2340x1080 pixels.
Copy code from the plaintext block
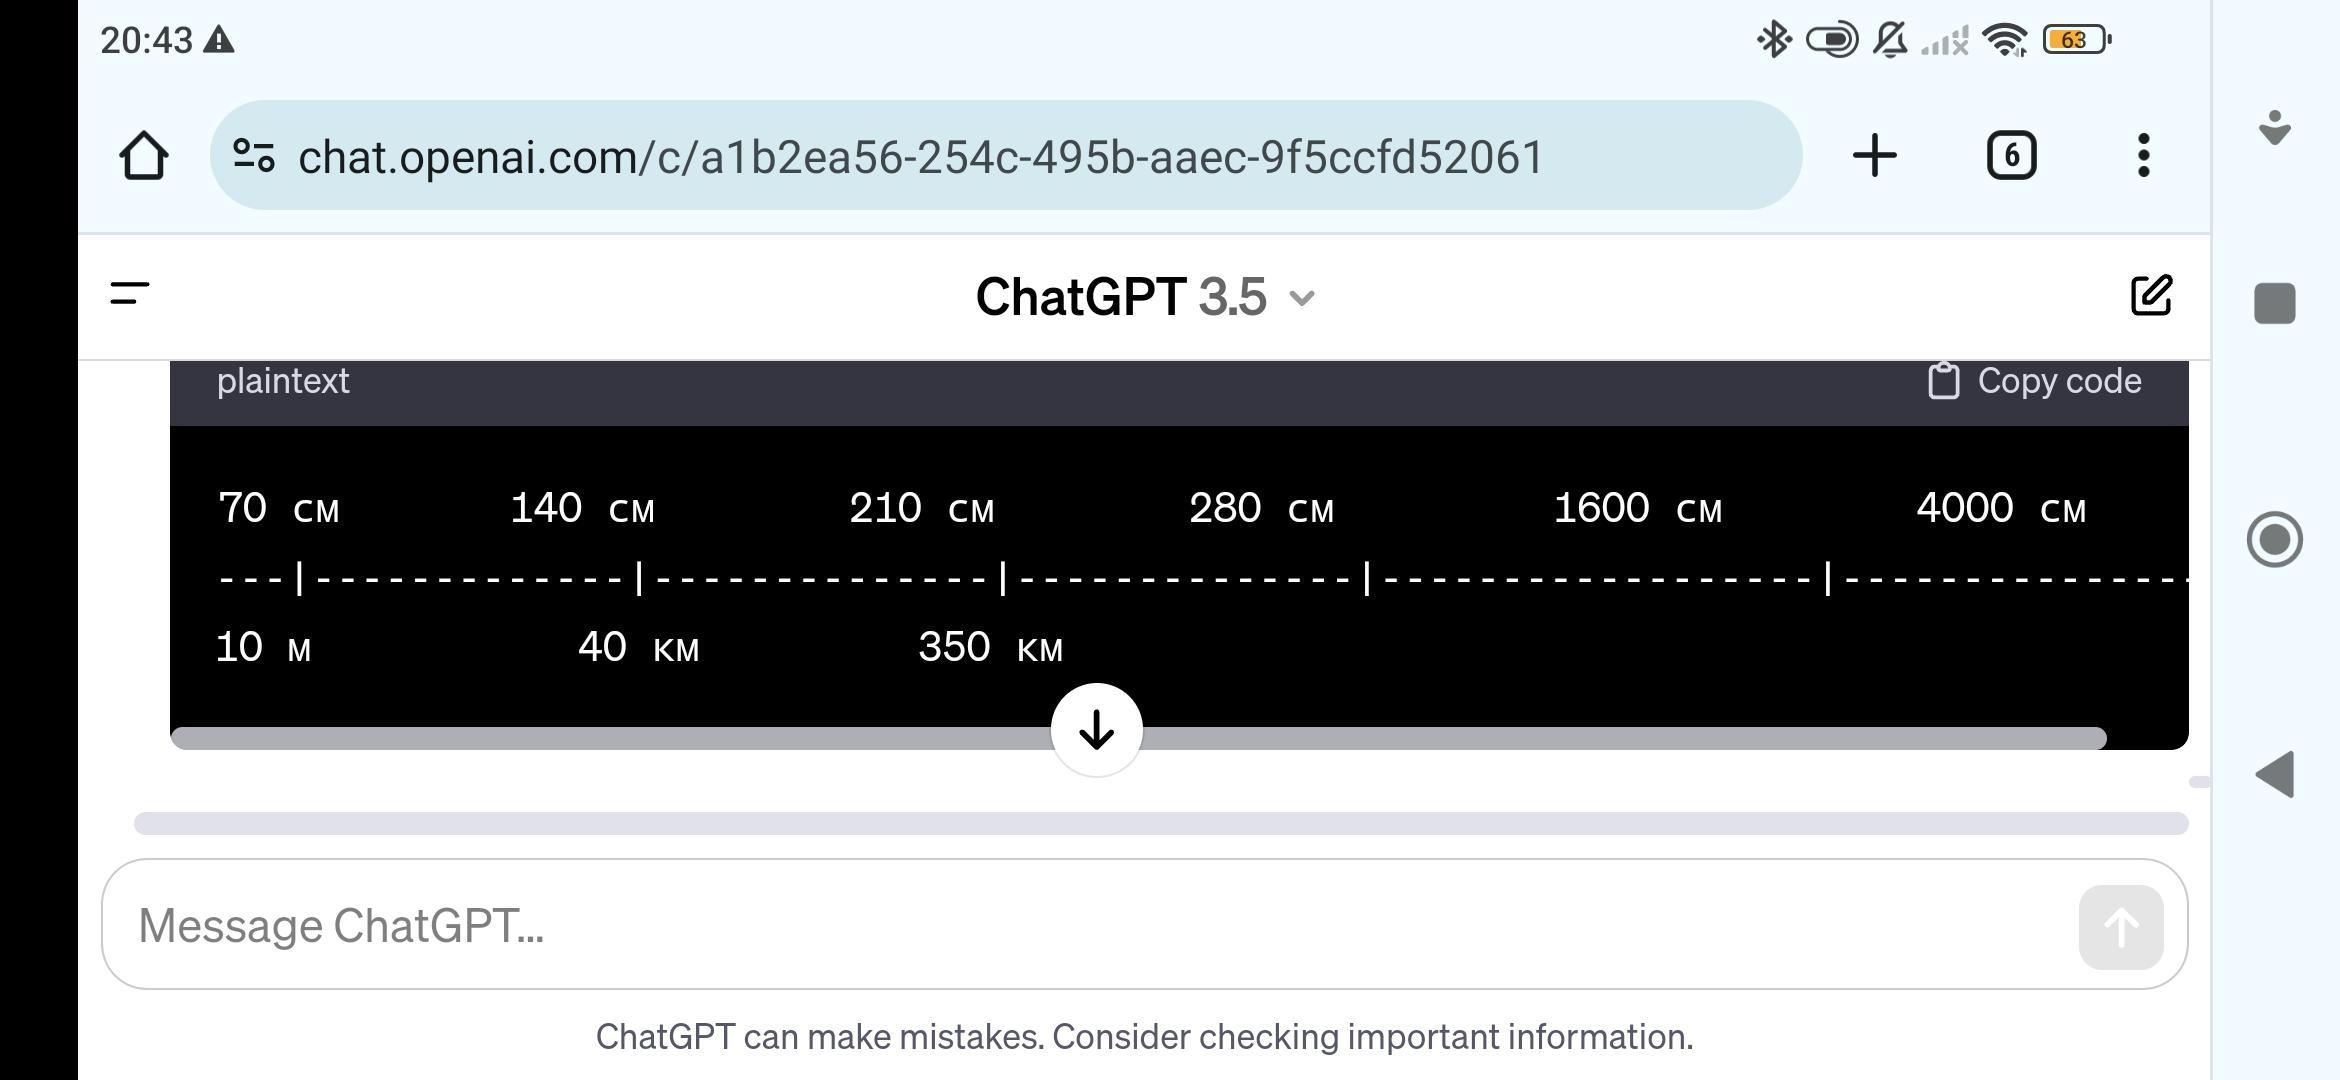tap(2035, 381)
